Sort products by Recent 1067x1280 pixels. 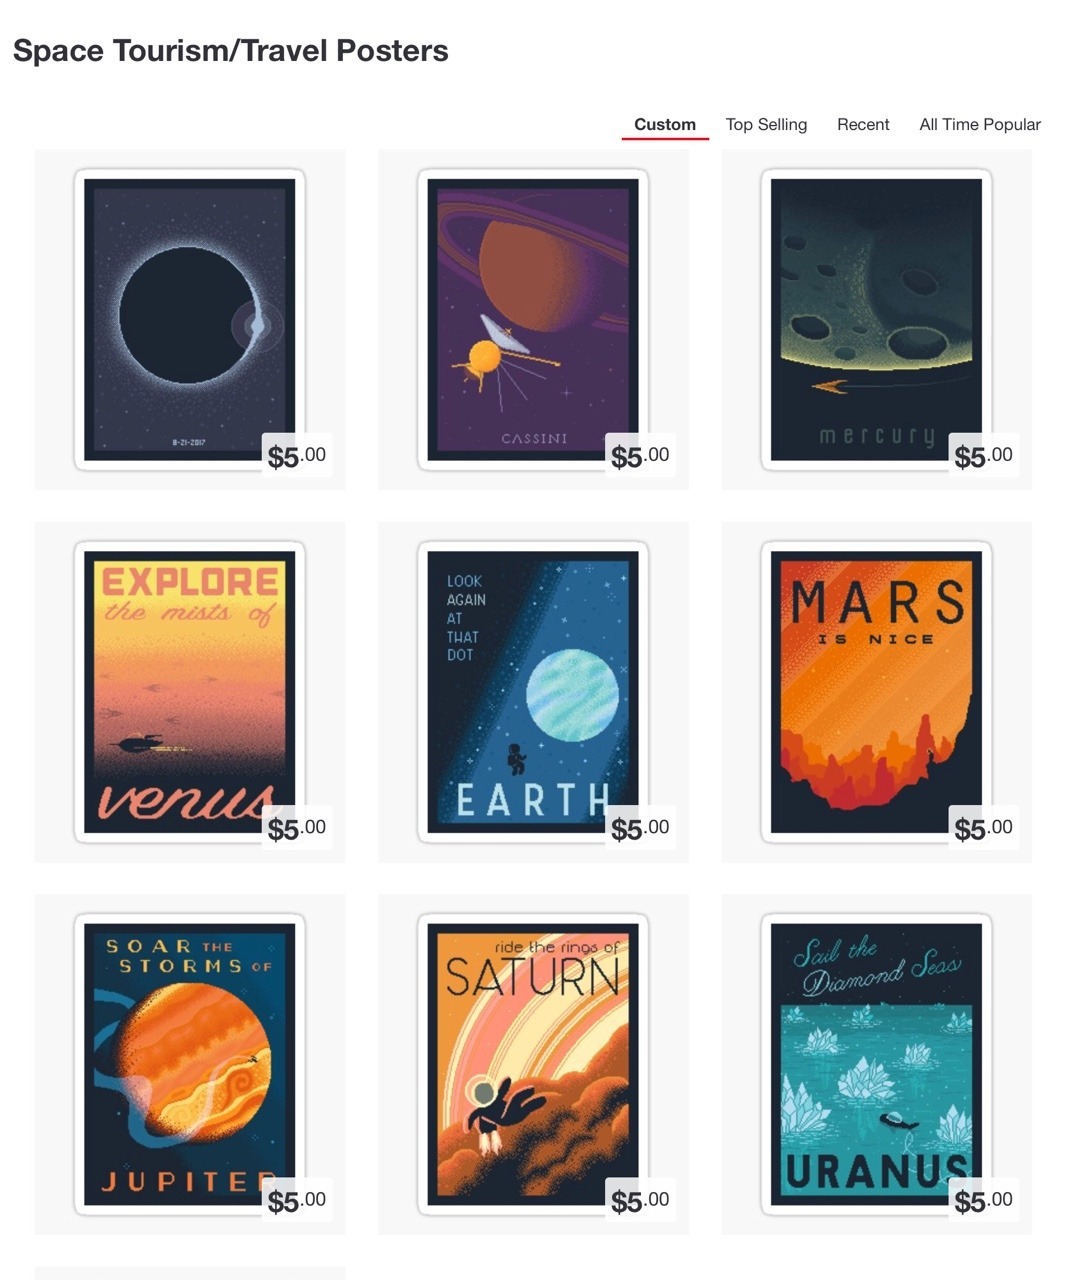click(863, 124)
